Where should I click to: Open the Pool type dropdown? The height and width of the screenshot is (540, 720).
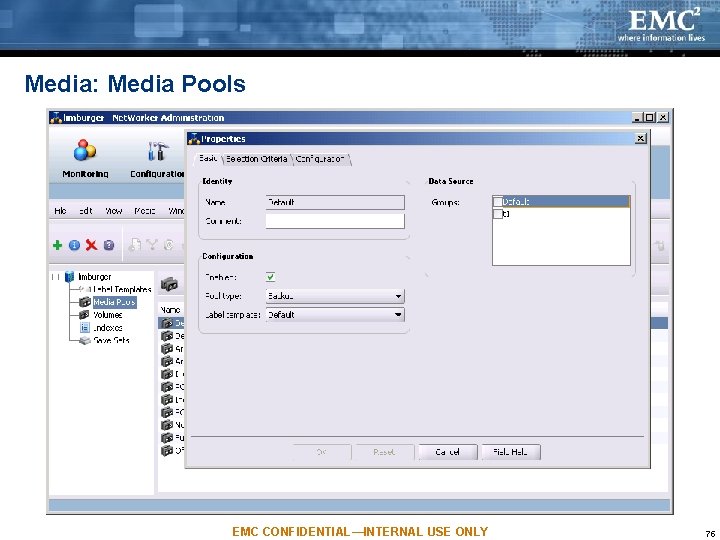[x=335, y=296]
